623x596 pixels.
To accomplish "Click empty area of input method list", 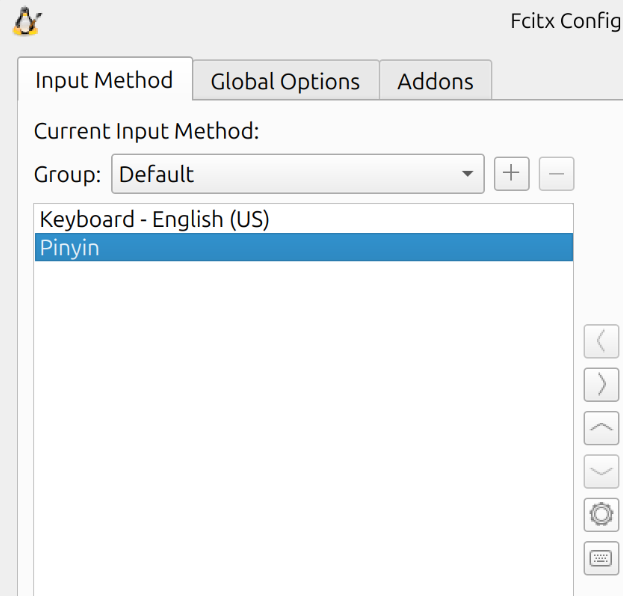I will point(300,420).
